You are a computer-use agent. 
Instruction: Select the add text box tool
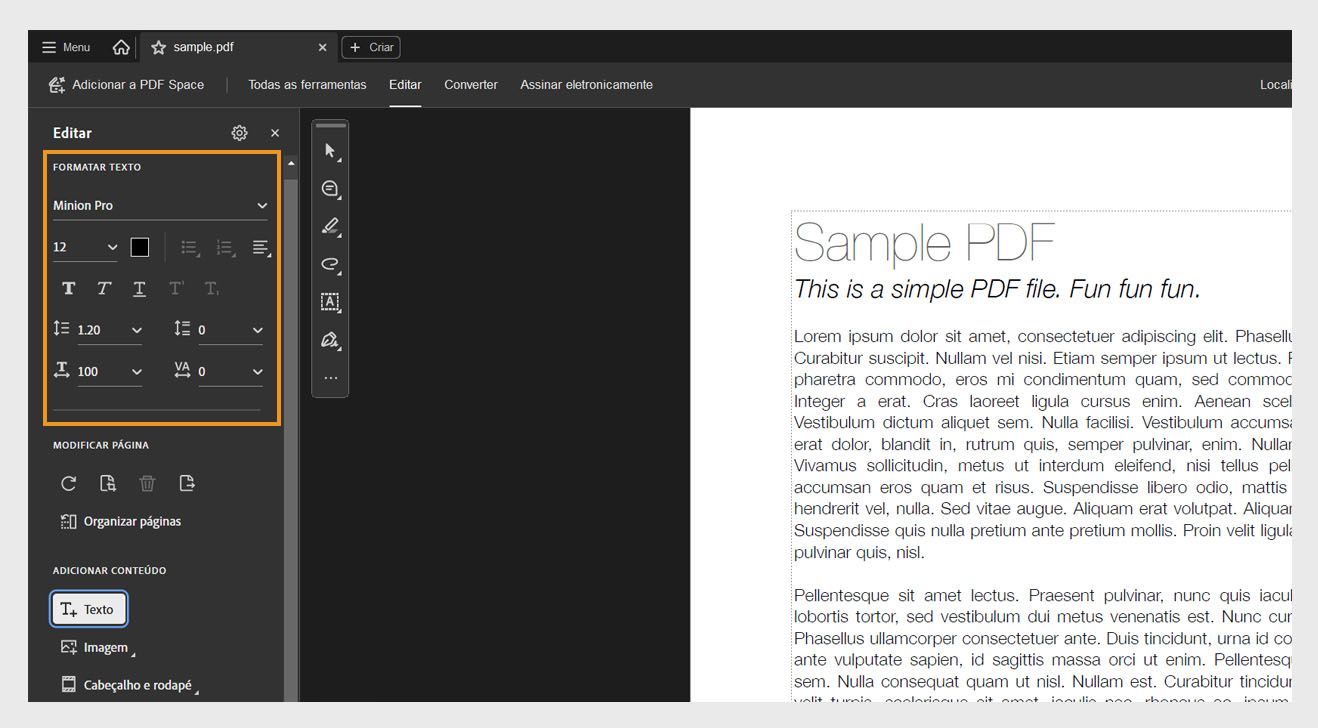pyautogui.click(x=330, y=301)
